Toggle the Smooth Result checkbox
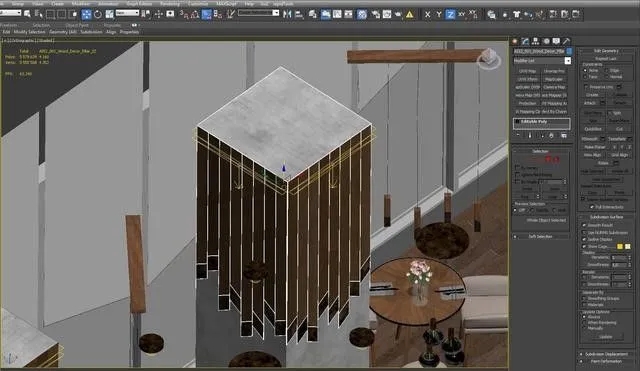The image size is (640, 371). 584,225
